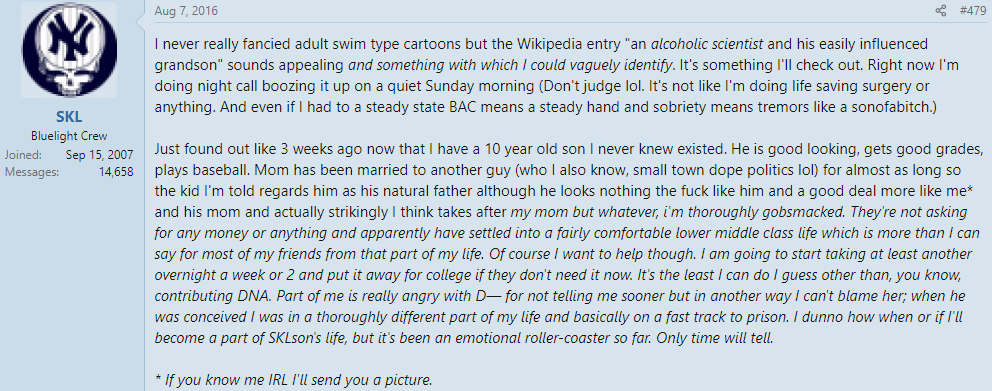Click the word 'Wikipedia' in the post
The width and height of the screenshot is (992, 391).
(550, 44)
